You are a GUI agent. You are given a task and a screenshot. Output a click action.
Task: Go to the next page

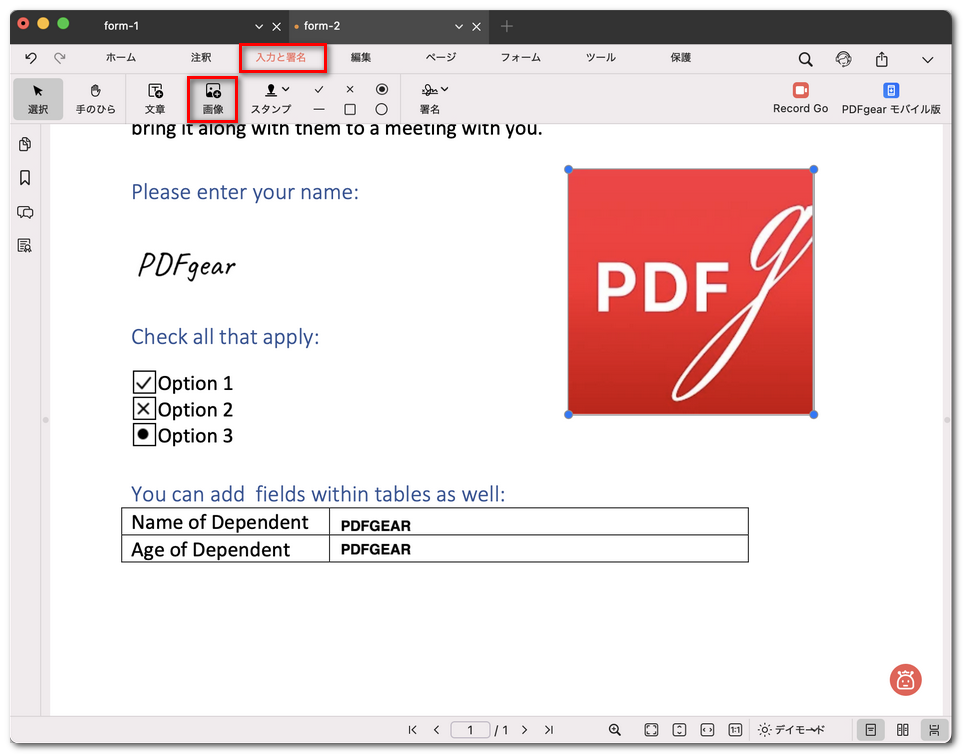pyautogui.click(x=525, y=730)
